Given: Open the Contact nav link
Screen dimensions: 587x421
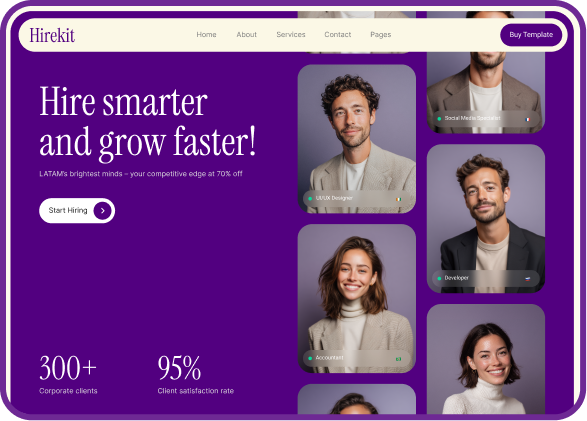Looking at the screenshot, I should click(x=338, y=35).
